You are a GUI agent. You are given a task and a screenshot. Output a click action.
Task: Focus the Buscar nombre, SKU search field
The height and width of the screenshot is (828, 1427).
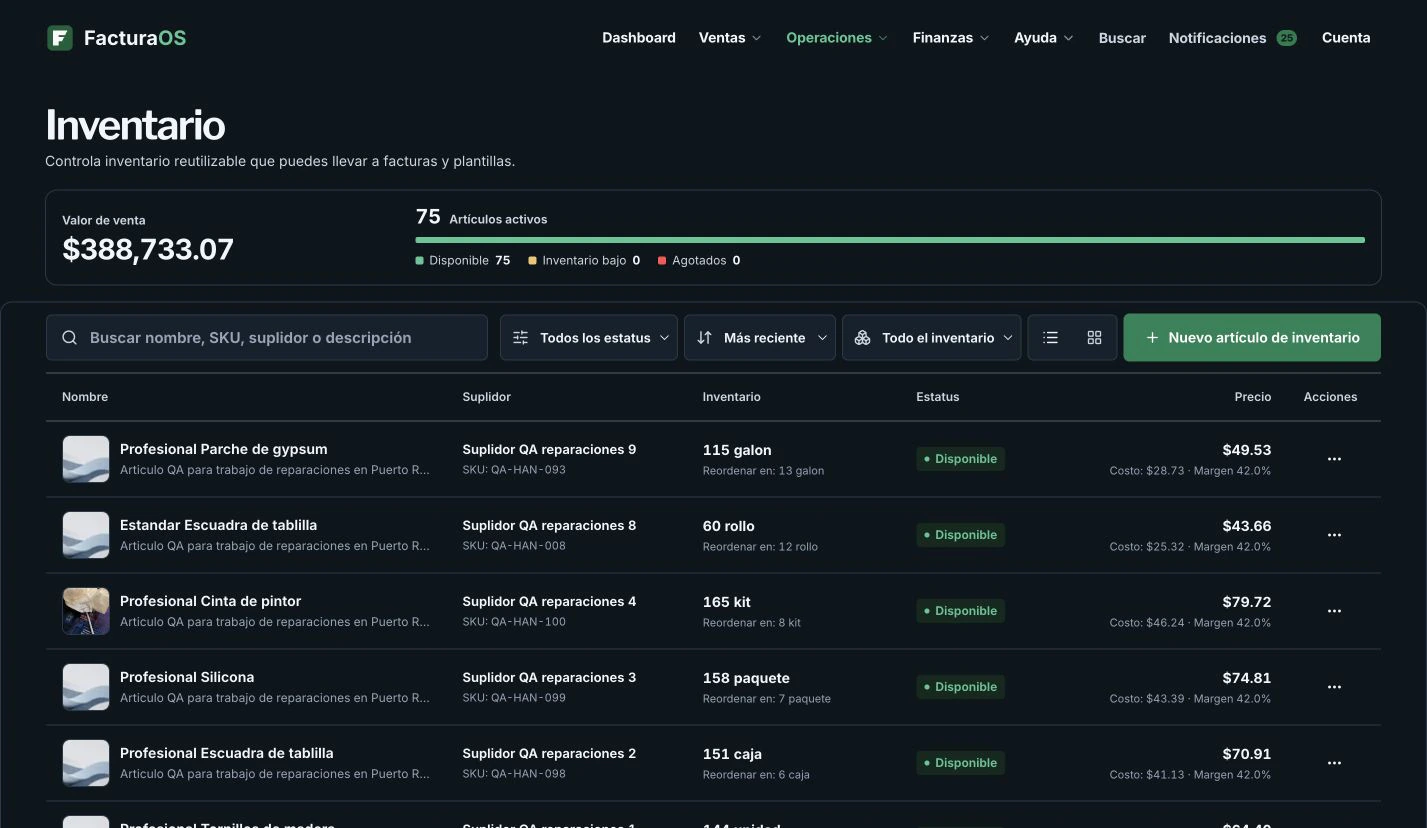click(x=267, y=338)
